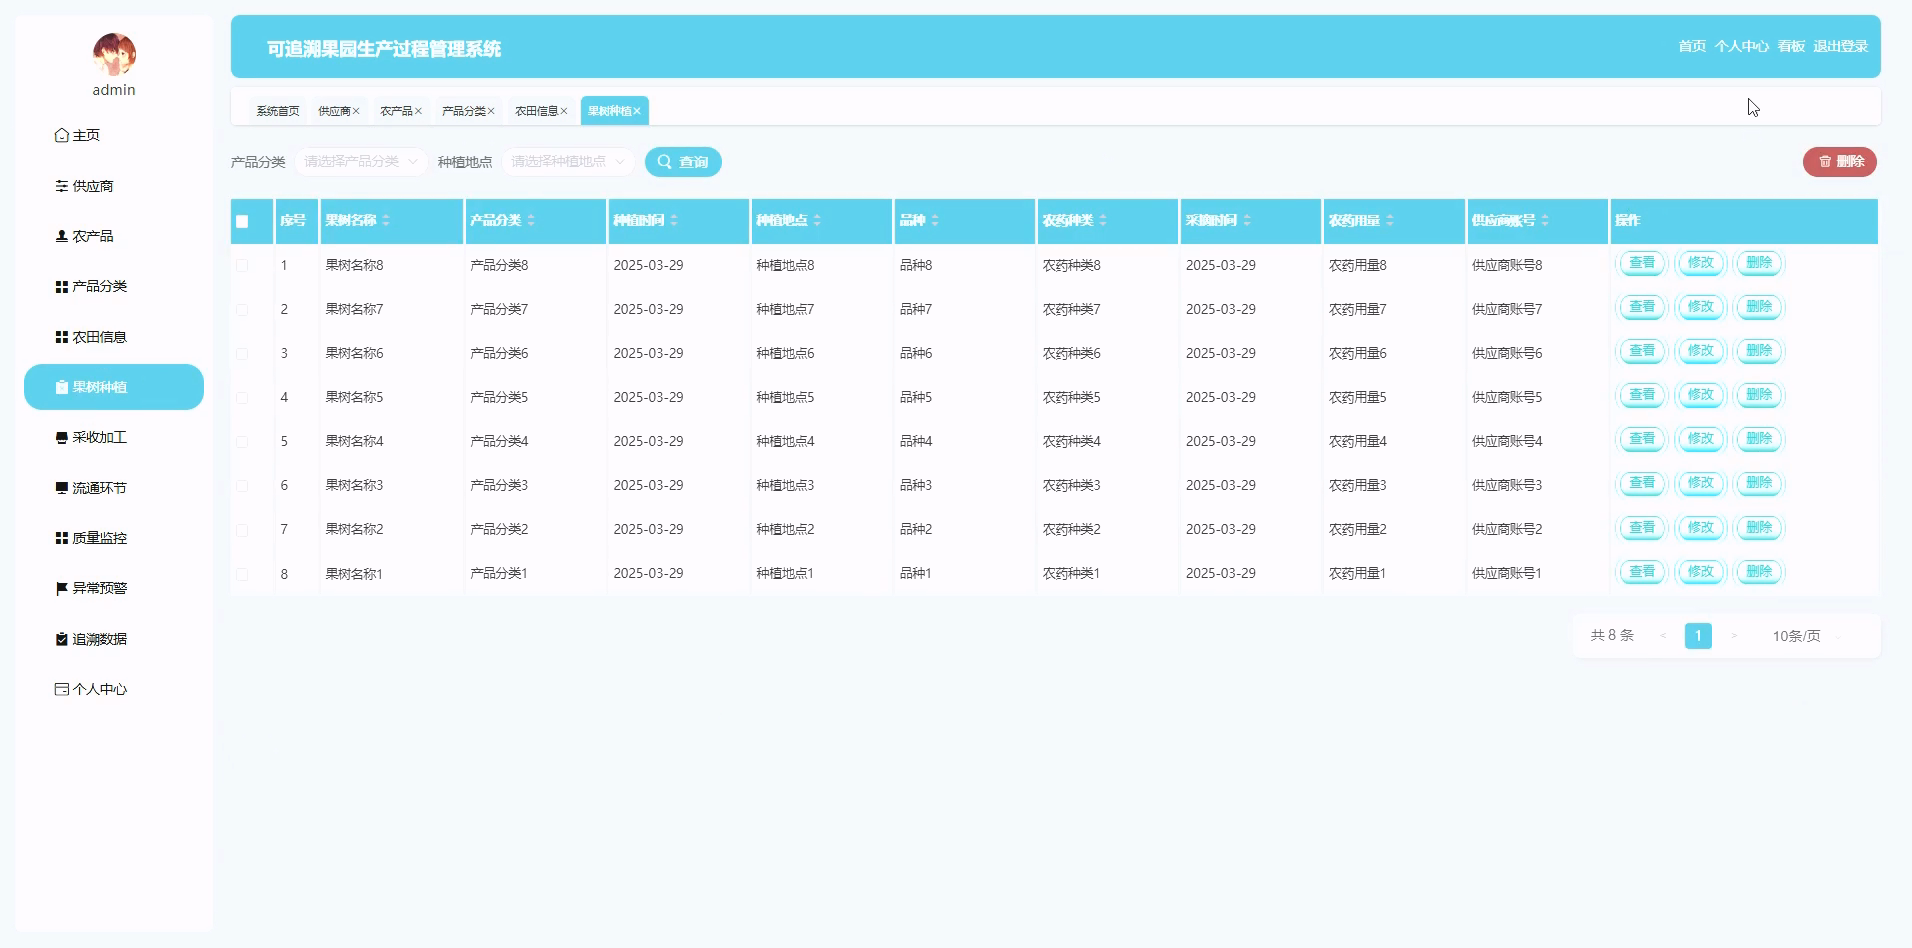Sort by 品种 column arrows
The image size is (1912, 948).
click(x=935, y=220)
